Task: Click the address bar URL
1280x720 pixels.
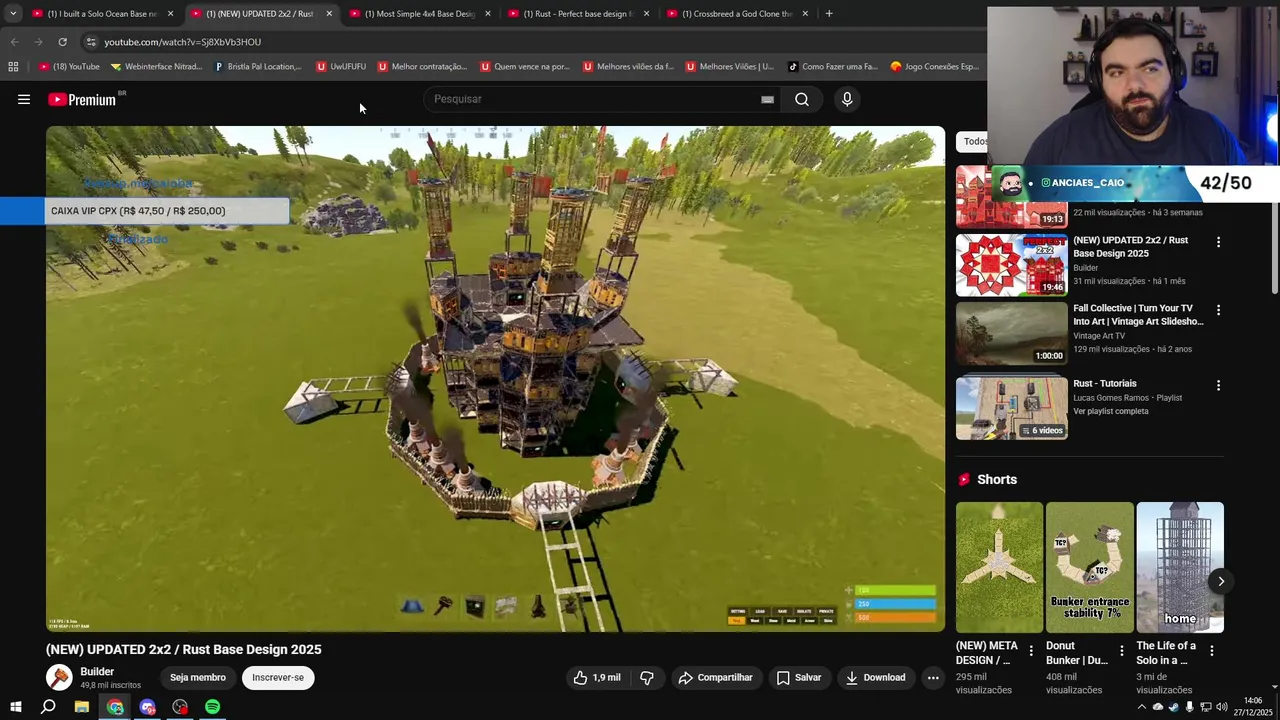Action: click(x=182, y=42)
